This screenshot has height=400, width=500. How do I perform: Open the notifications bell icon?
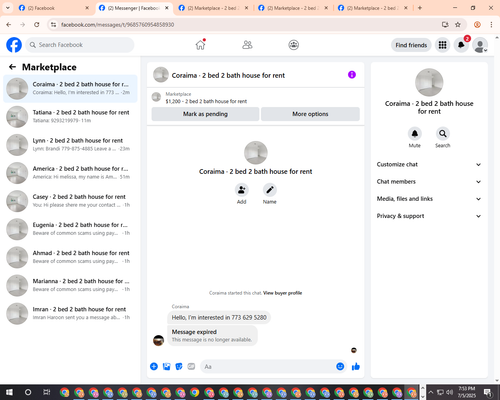coord(461,45)
